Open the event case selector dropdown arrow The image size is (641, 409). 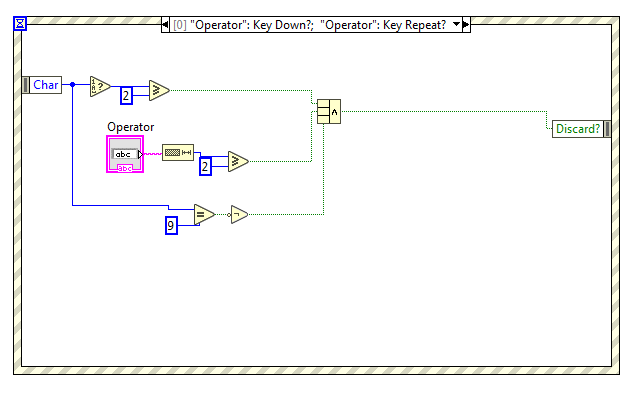457,25
